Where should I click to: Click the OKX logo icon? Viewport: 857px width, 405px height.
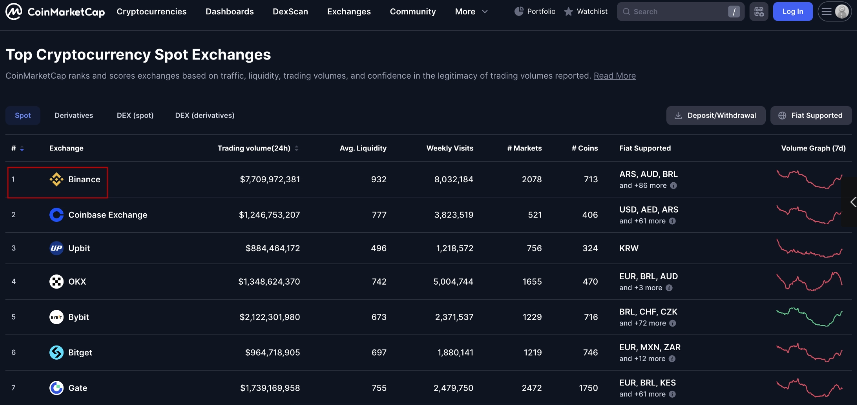[x=56, y=282]
